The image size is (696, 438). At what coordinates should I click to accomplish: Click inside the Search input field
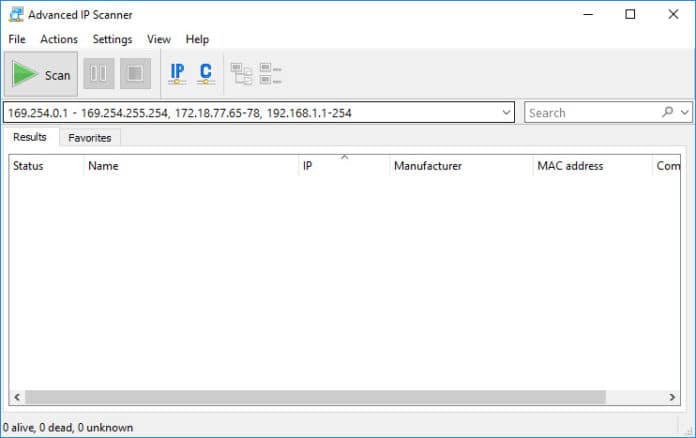590,113
